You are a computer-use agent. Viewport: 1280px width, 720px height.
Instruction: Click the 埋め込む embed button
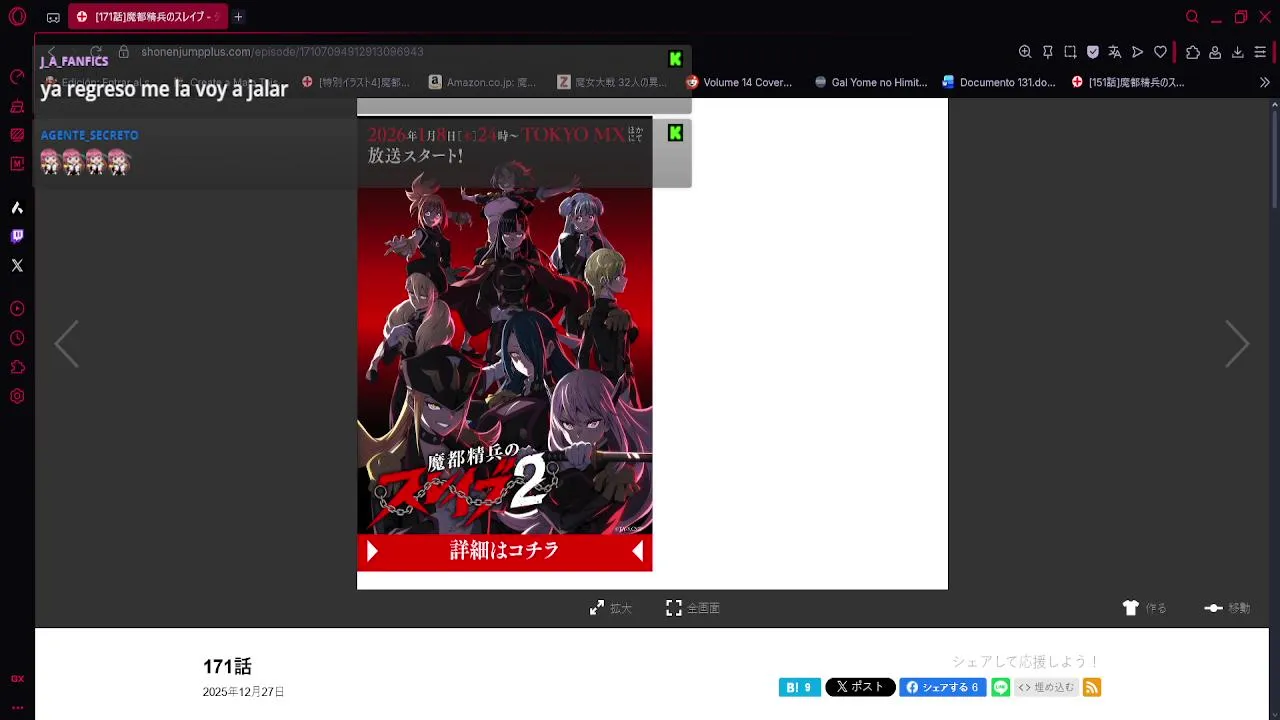point(1046,687)
